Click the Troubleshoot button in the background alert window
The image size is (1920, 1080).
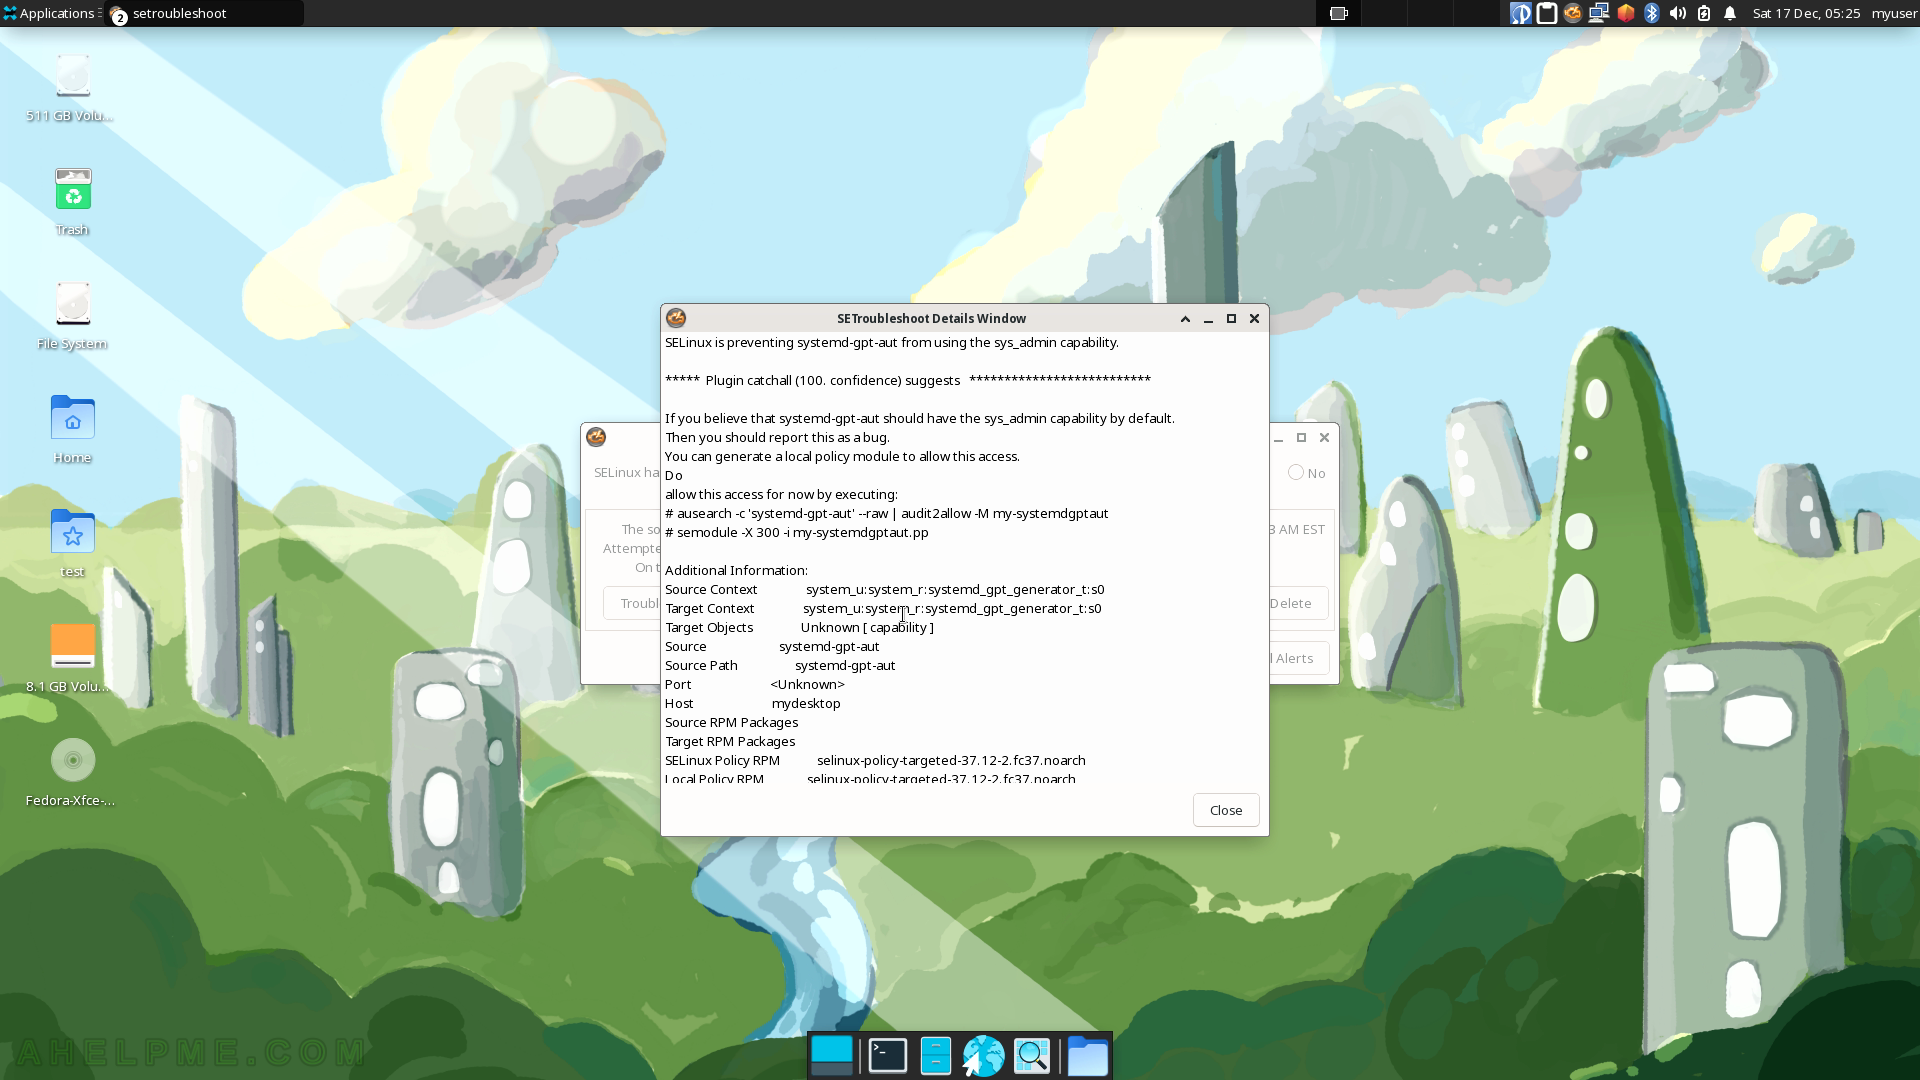coord(633,603)
